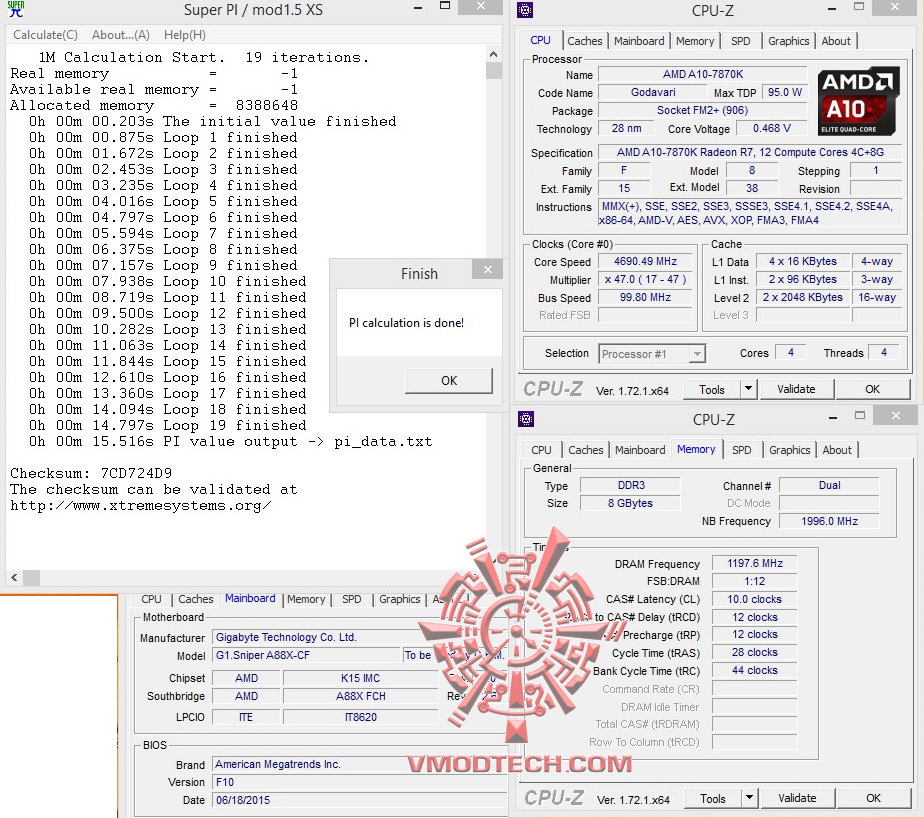Maximize the top CPU-Z window
This screenshot has width=924, height=818.
coord(859,6)
